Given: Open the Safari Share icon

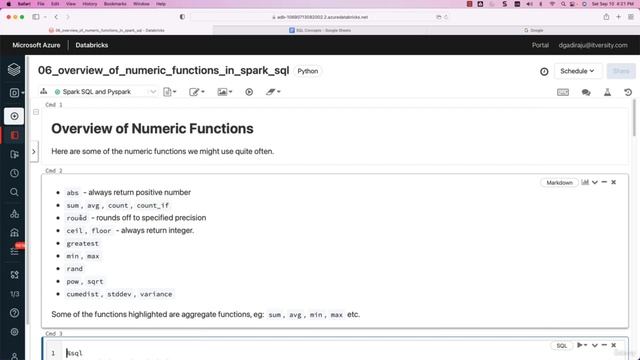Looking at the screenshot, I should [x=607, y=17].
